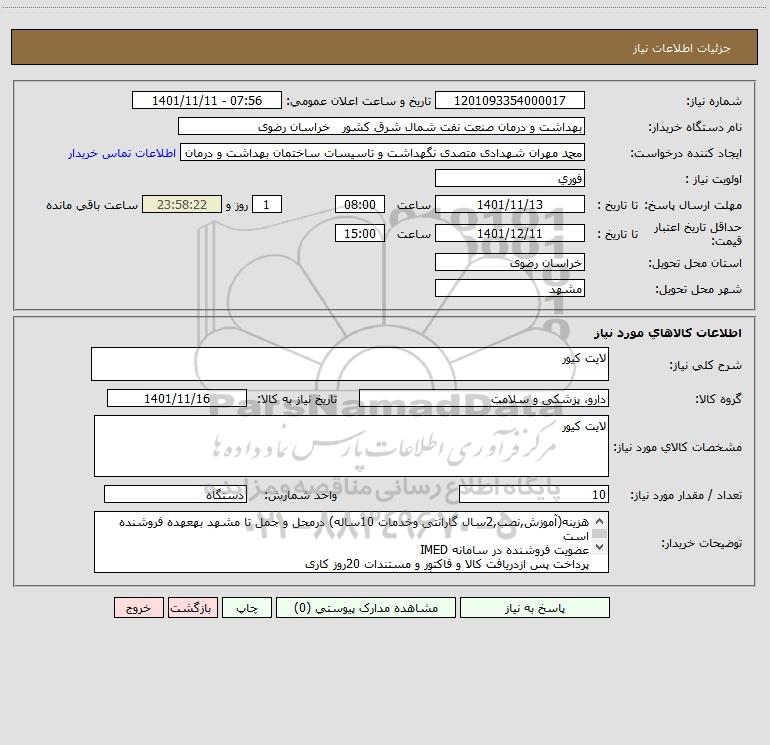Image resolution: width=770 pixels, height=745 pixels.
Task: Click the پاسخ به نیاز button
Action: click(x=535, y=607)
